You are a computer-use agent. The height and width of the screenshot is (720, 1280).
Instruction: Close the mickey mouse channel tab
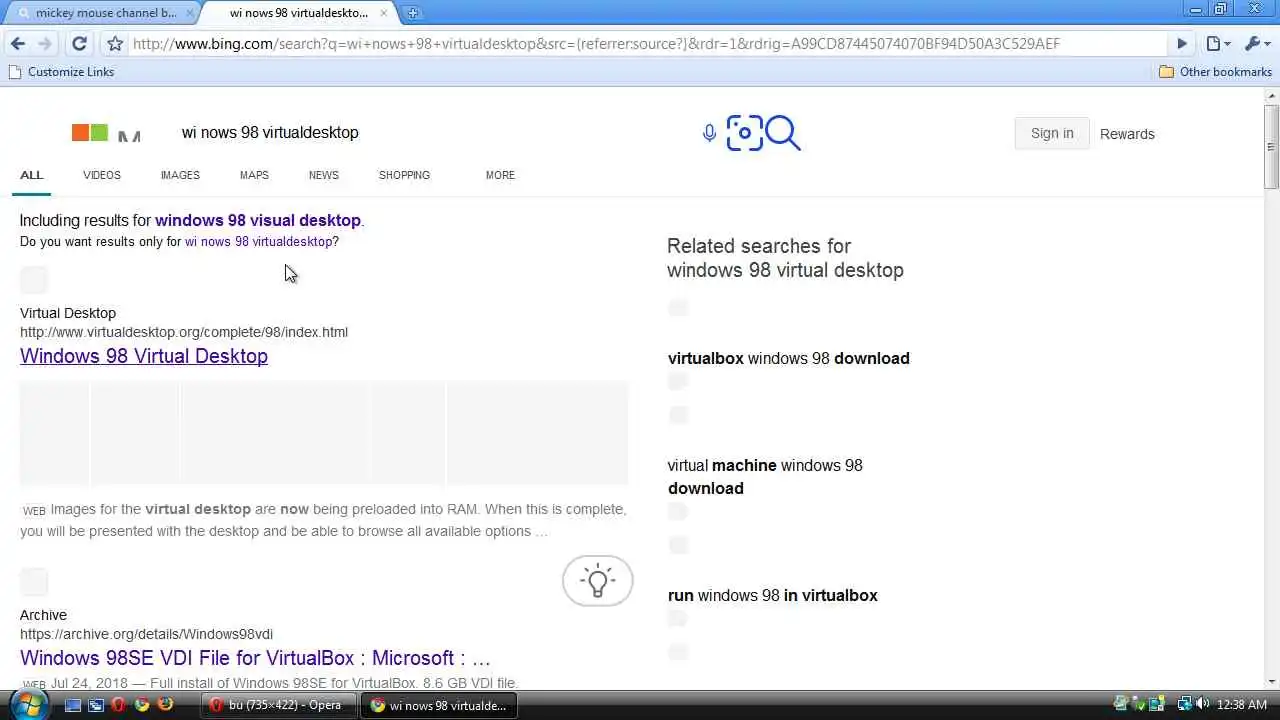(190, 13)
